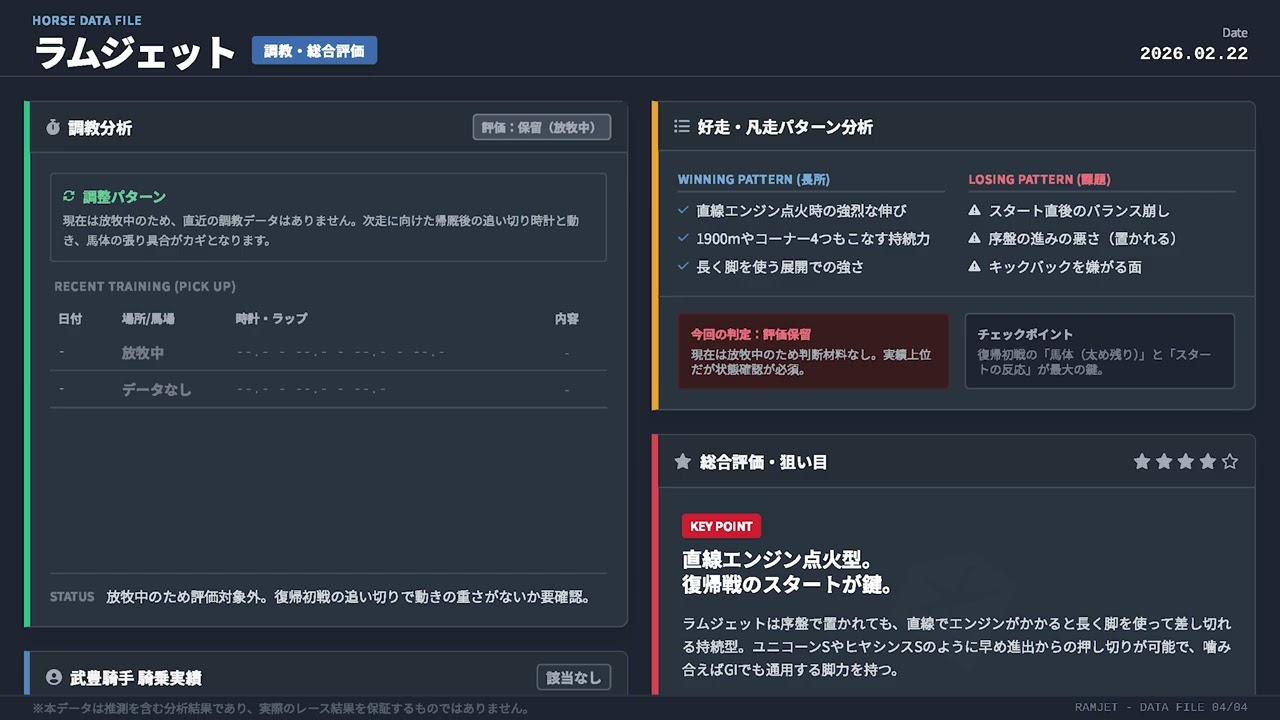Click the checkmark next to 1900mやコーナー4つもこなす持続力

click(x=683, y=239)
